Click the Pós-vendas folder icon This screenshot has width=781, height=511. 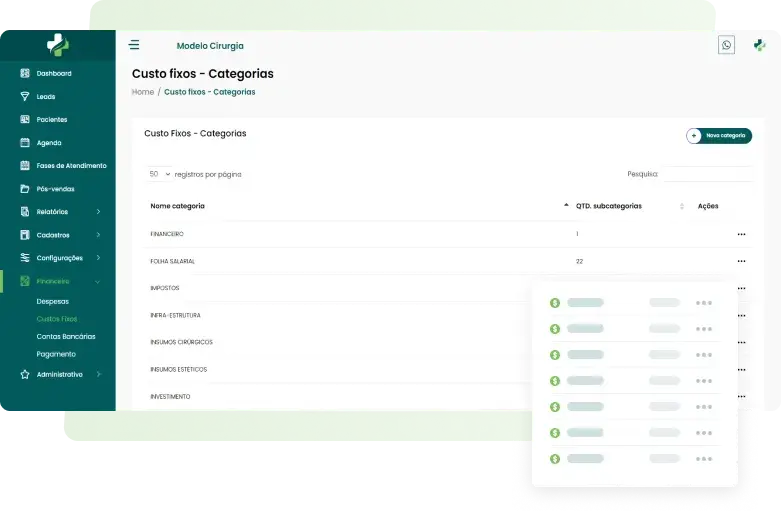tap(25, 189)
